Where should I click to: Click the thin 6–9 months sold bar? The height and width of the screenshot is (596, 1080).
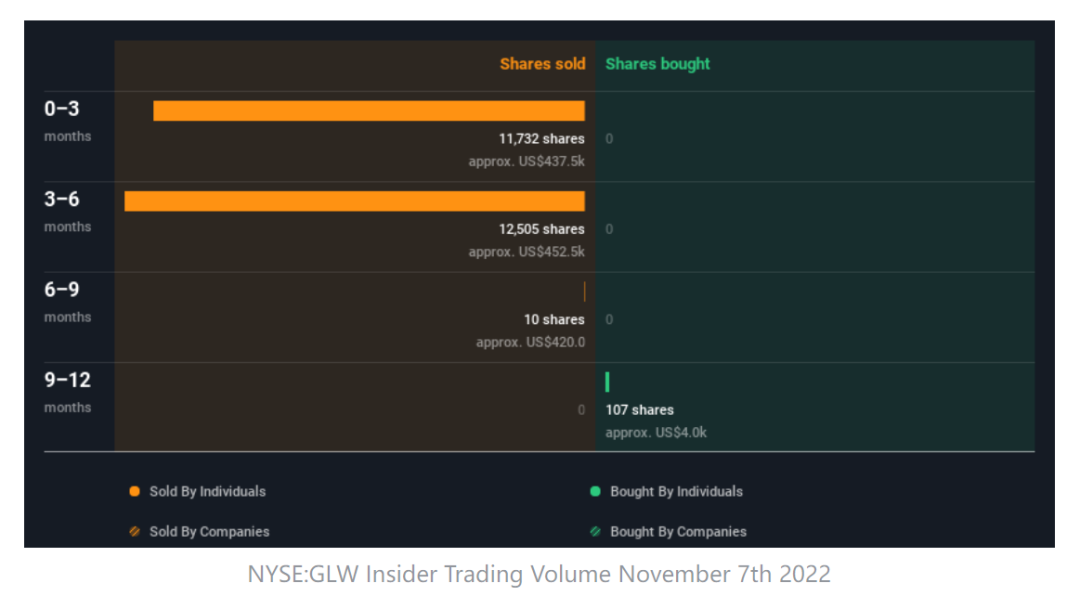(584, 292)
